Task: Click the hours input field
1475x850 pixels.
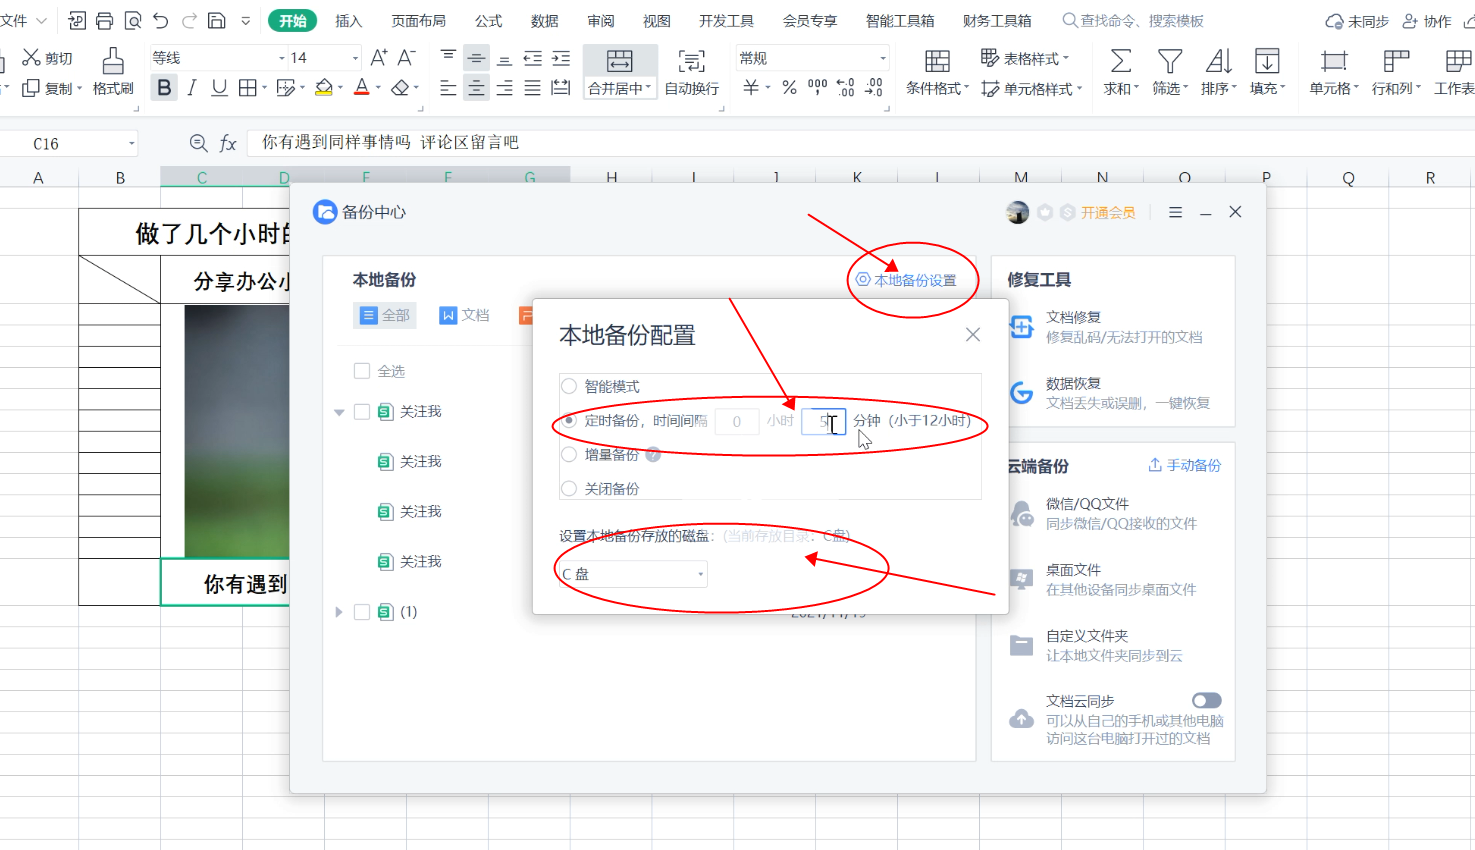Action: (737, 421)
